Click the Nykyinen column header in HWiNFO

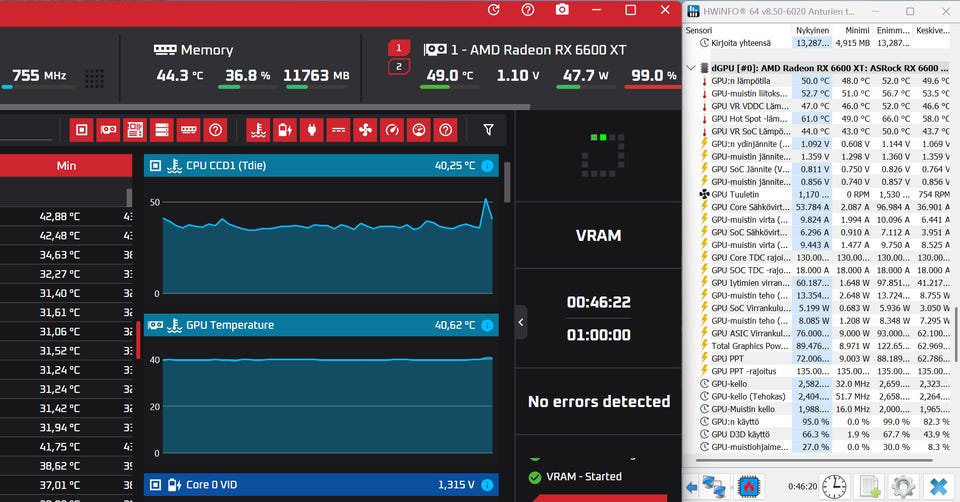tap(812, 30)
